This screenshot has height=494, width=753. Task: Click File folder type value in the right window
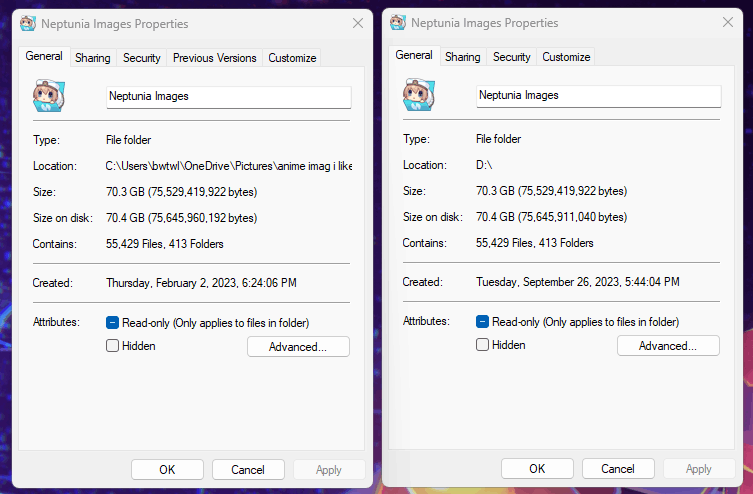pos(498,139)
